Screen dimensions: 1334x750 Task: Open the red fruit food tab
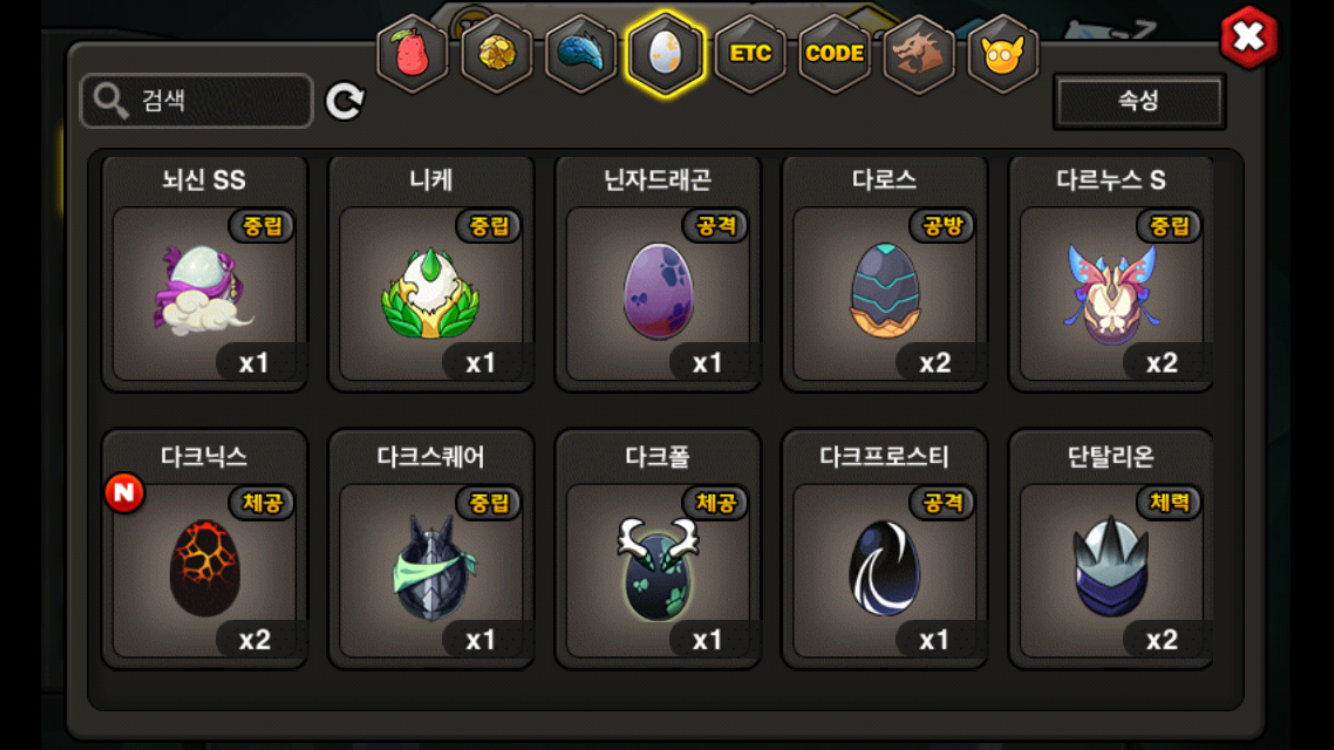click(412, 54)
